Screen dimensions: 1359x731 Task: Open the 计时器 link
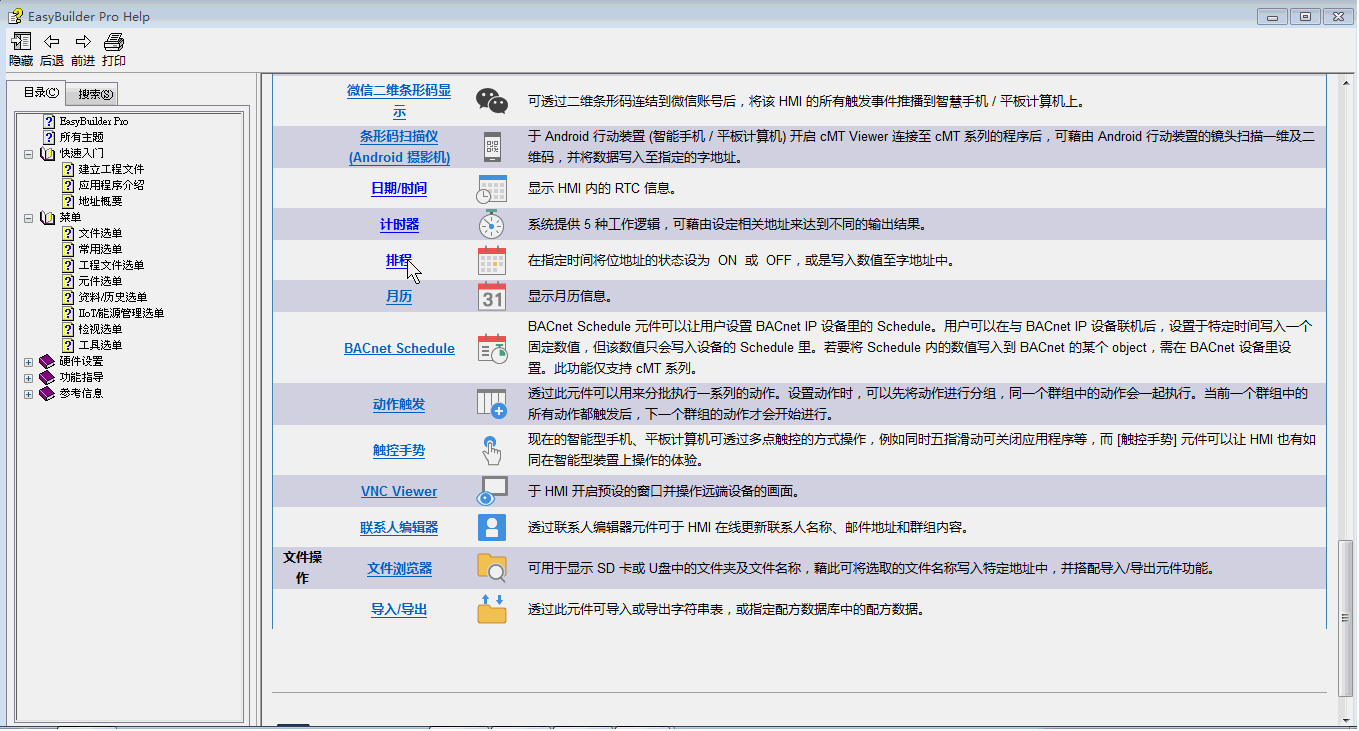coord(399,224)
